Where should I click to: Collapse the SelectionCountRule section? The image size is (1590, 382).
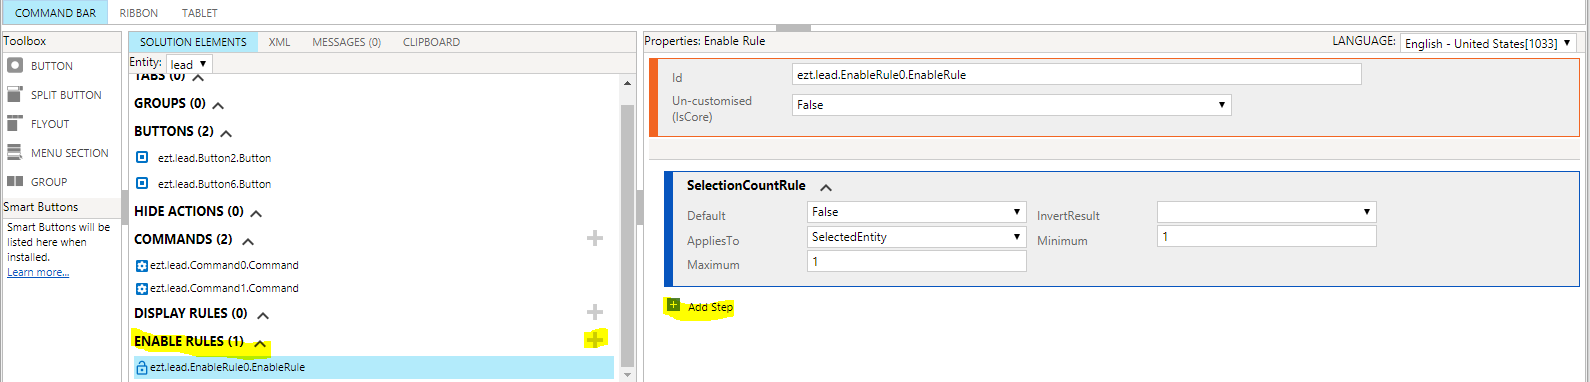826,187
